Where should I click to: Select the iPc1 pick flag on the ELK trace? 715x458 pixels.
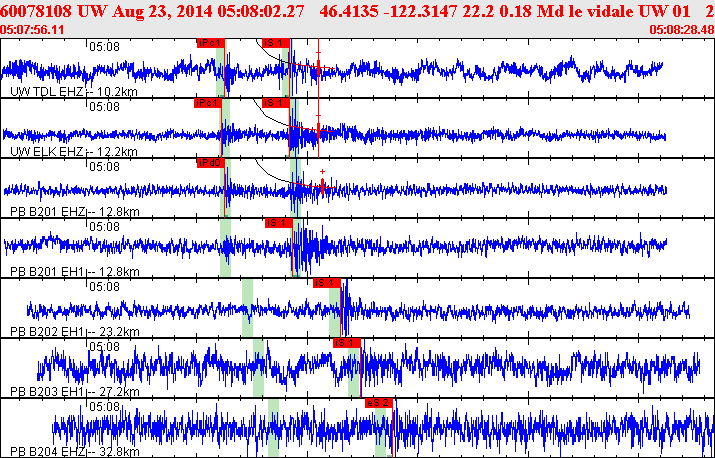207,103
